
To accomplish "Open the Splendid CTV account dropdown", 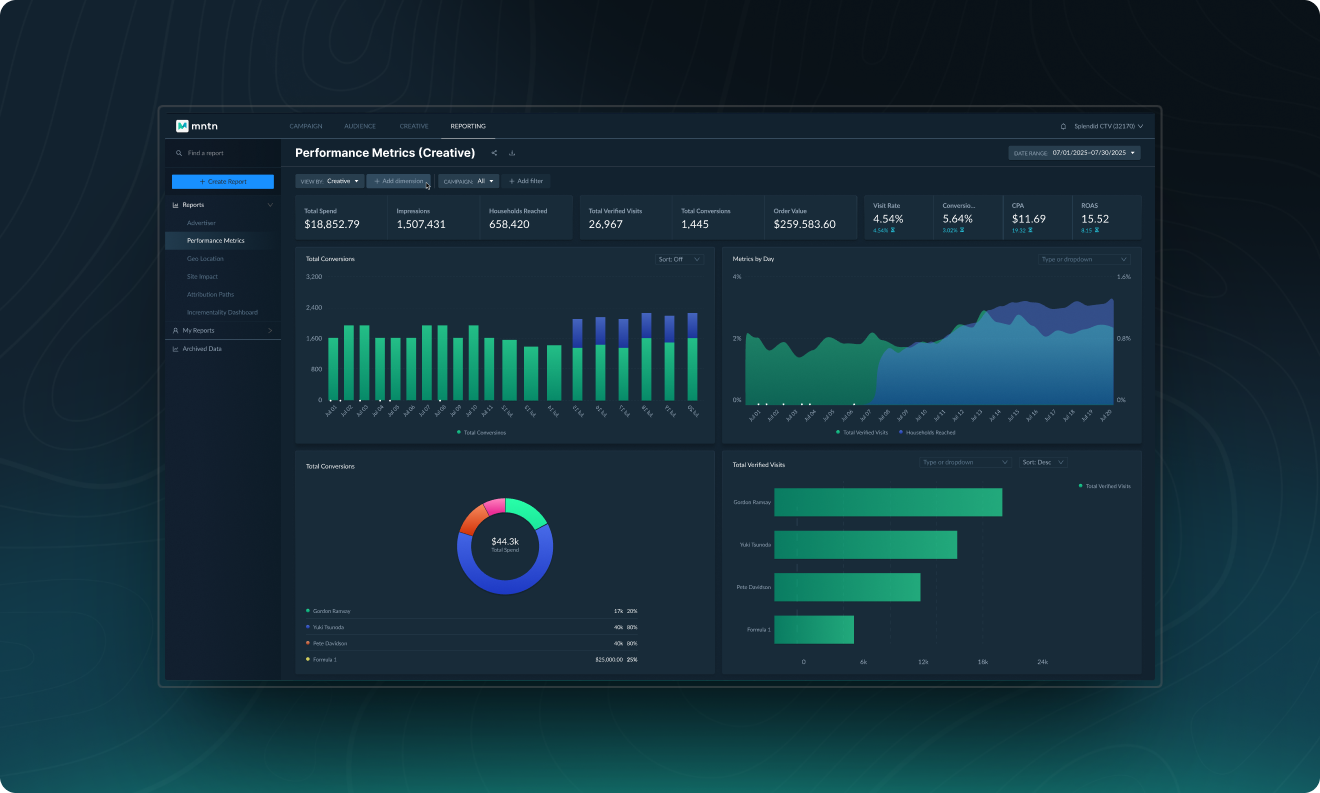I will coord(1108,126).
